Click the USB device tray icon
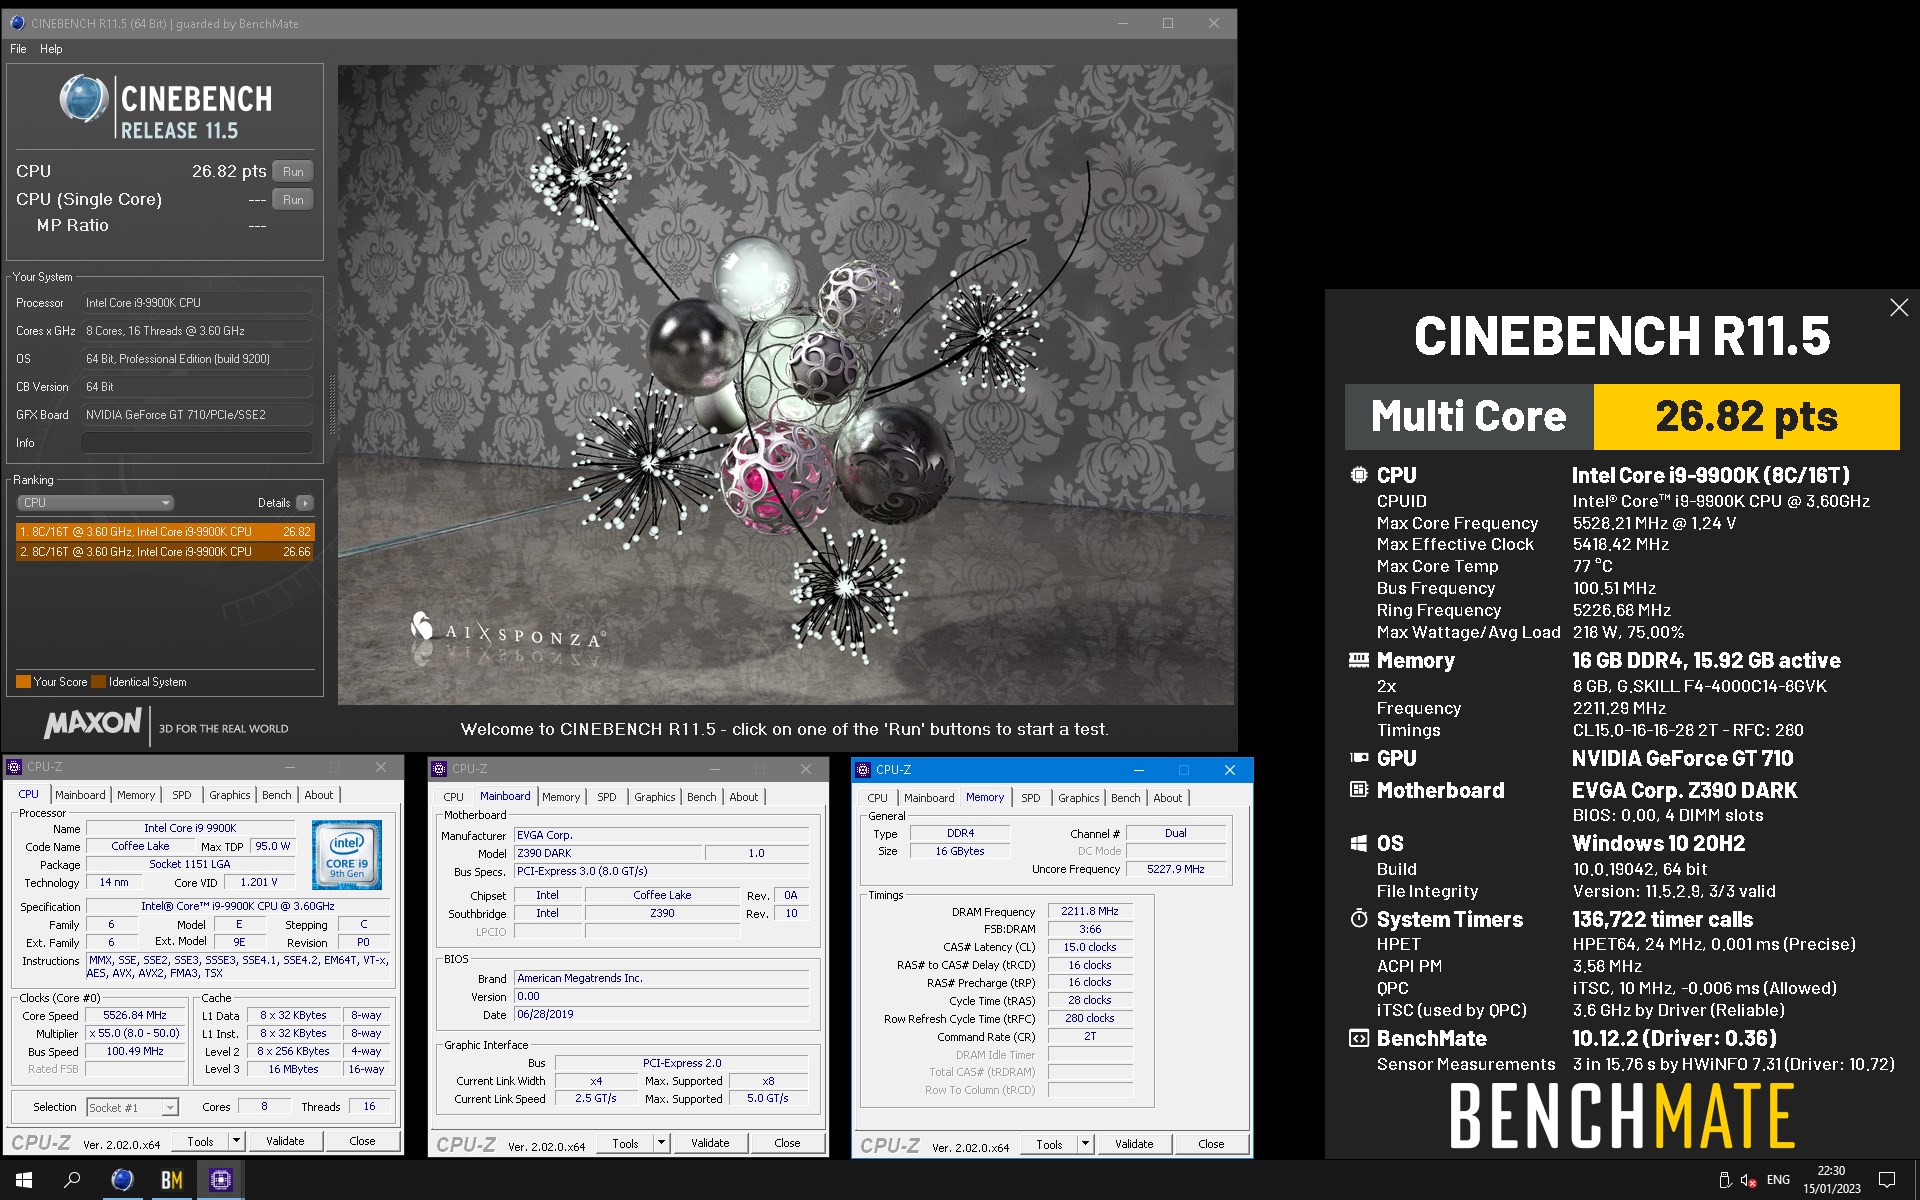 (1724, 1180)
